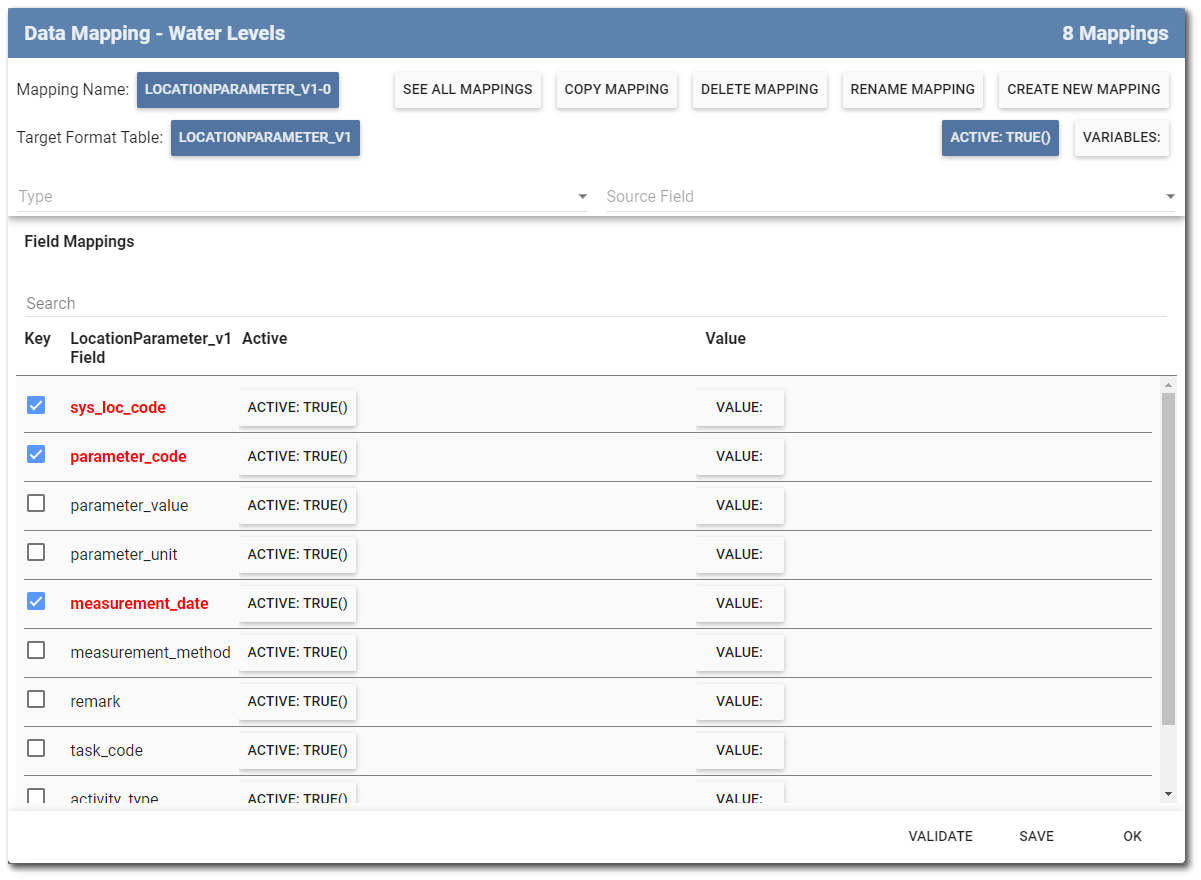Click SEE ALL MAPPINGS

467,89
